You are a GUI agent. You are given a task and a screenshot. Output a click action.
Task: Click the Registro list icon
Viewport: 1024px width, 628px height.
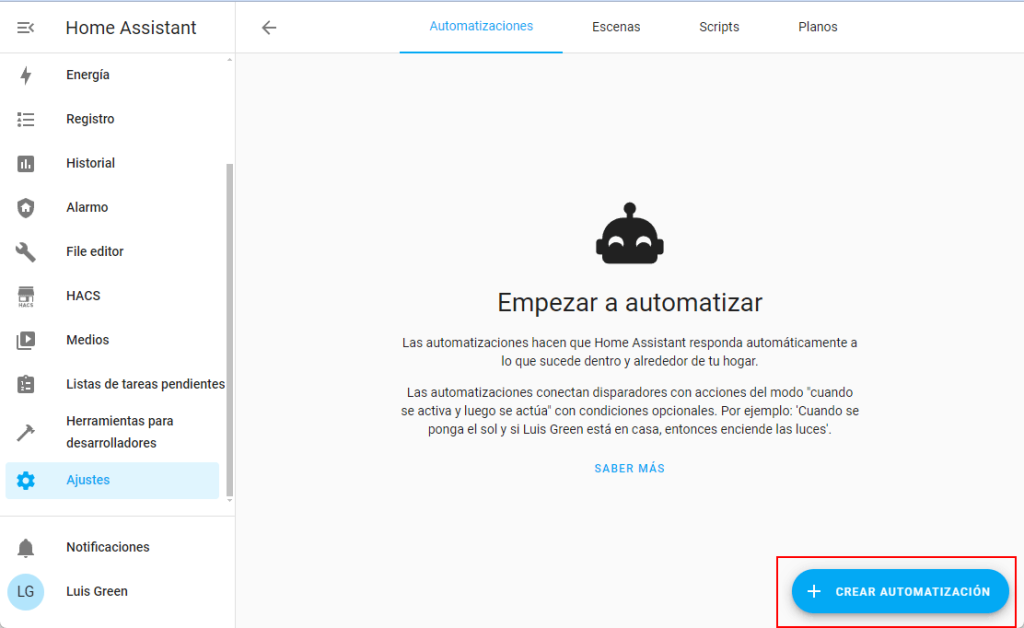pos(26,119)
